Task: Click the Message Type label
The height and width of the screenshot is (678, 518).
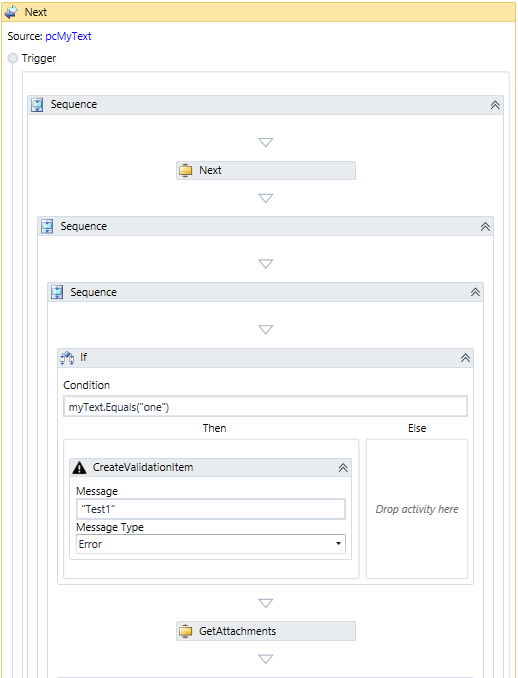Action: pyautogui.click(x=110, y=528)
